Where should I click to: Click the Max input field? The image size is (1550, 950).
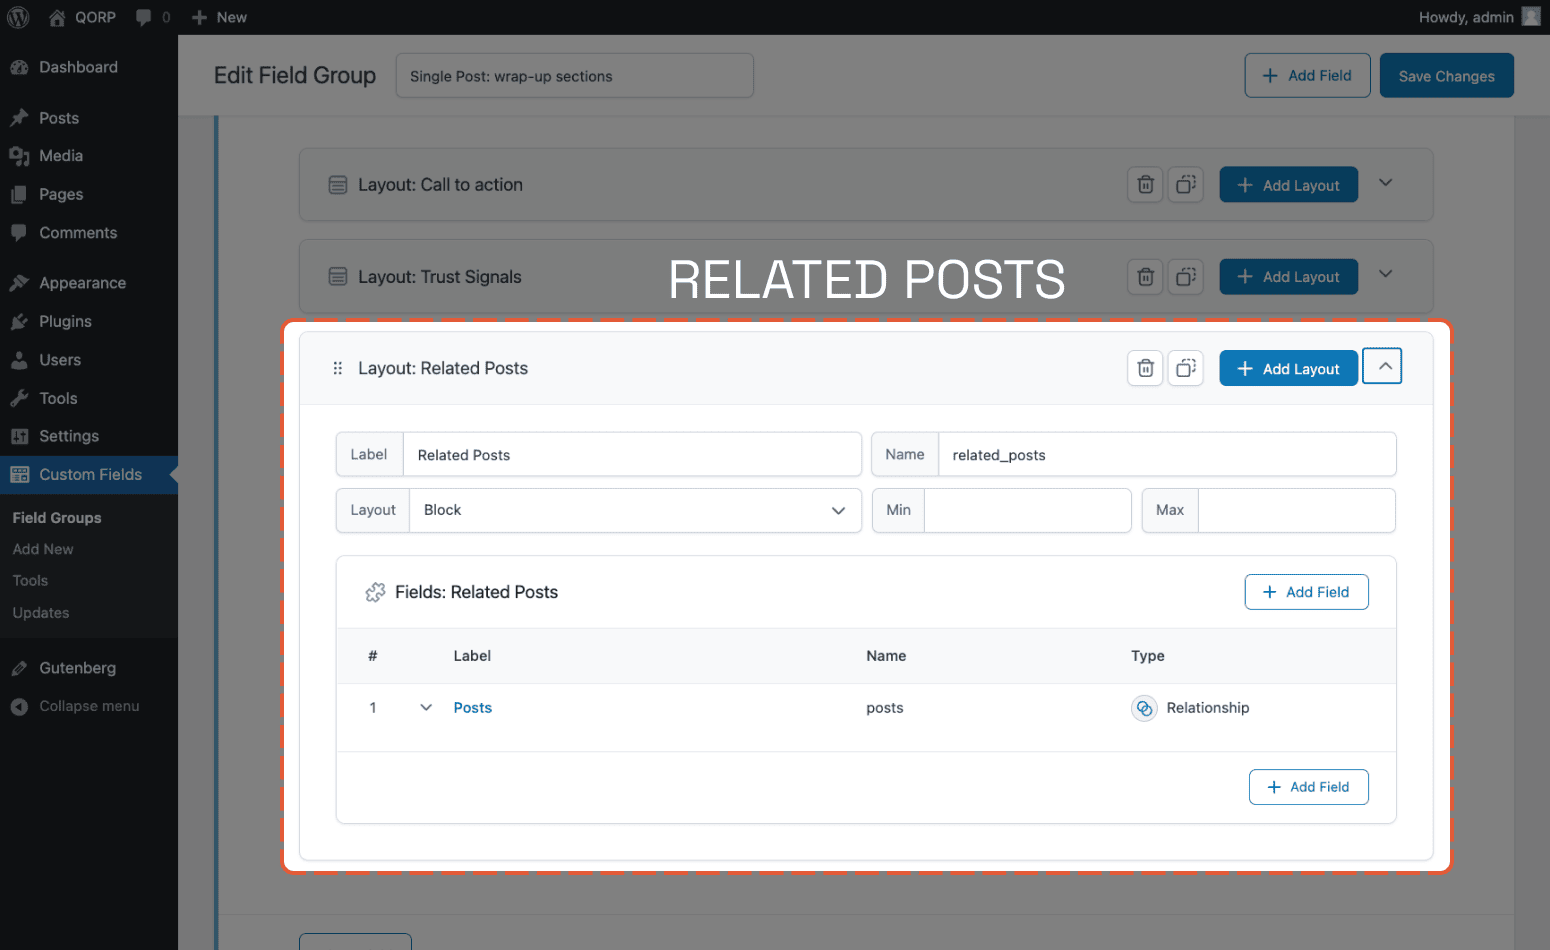pyautogui.click(x=1295, y=510)
